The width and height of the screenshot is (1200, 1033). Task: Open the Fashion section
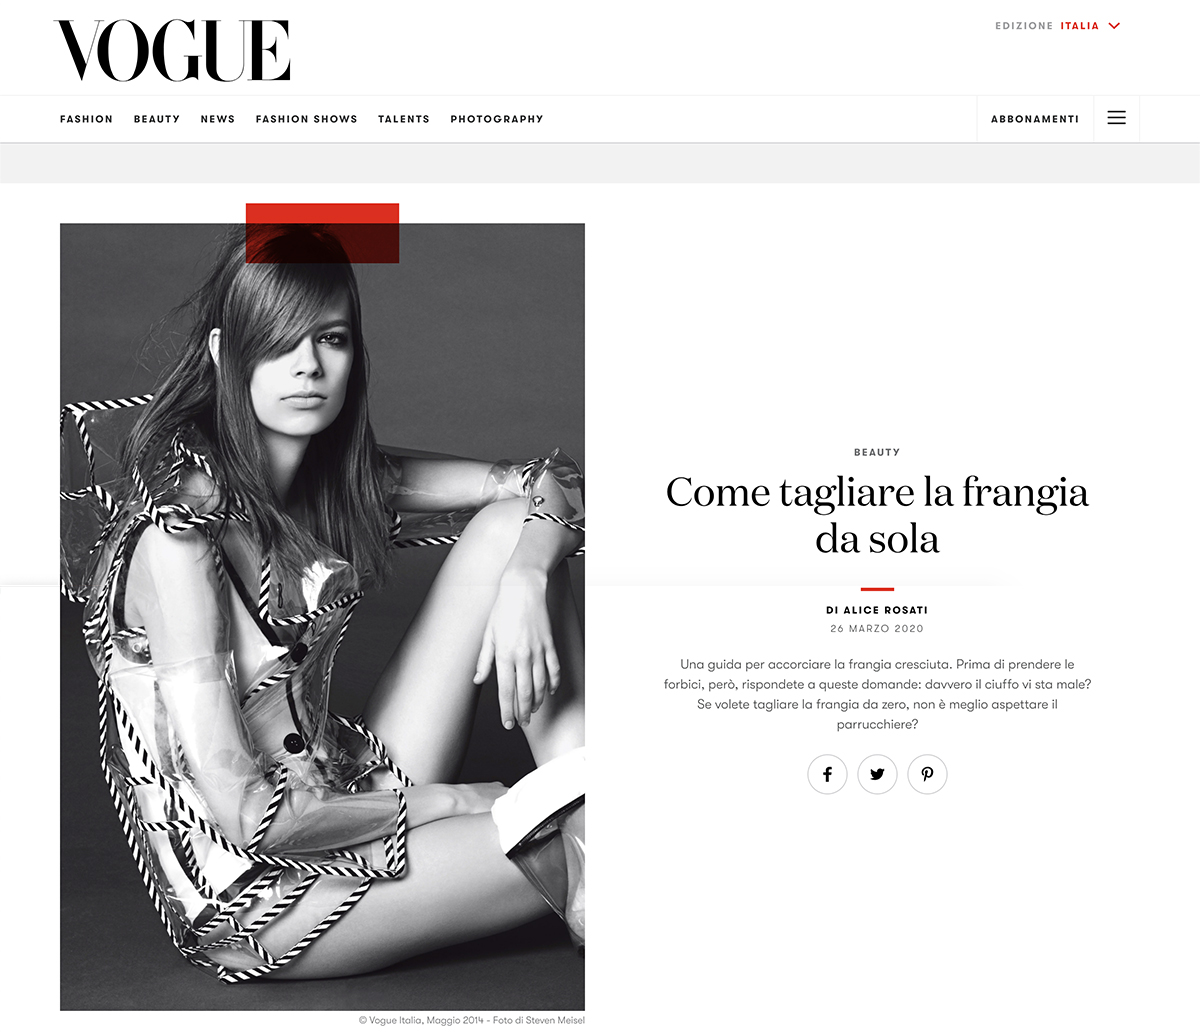[86, 119]
